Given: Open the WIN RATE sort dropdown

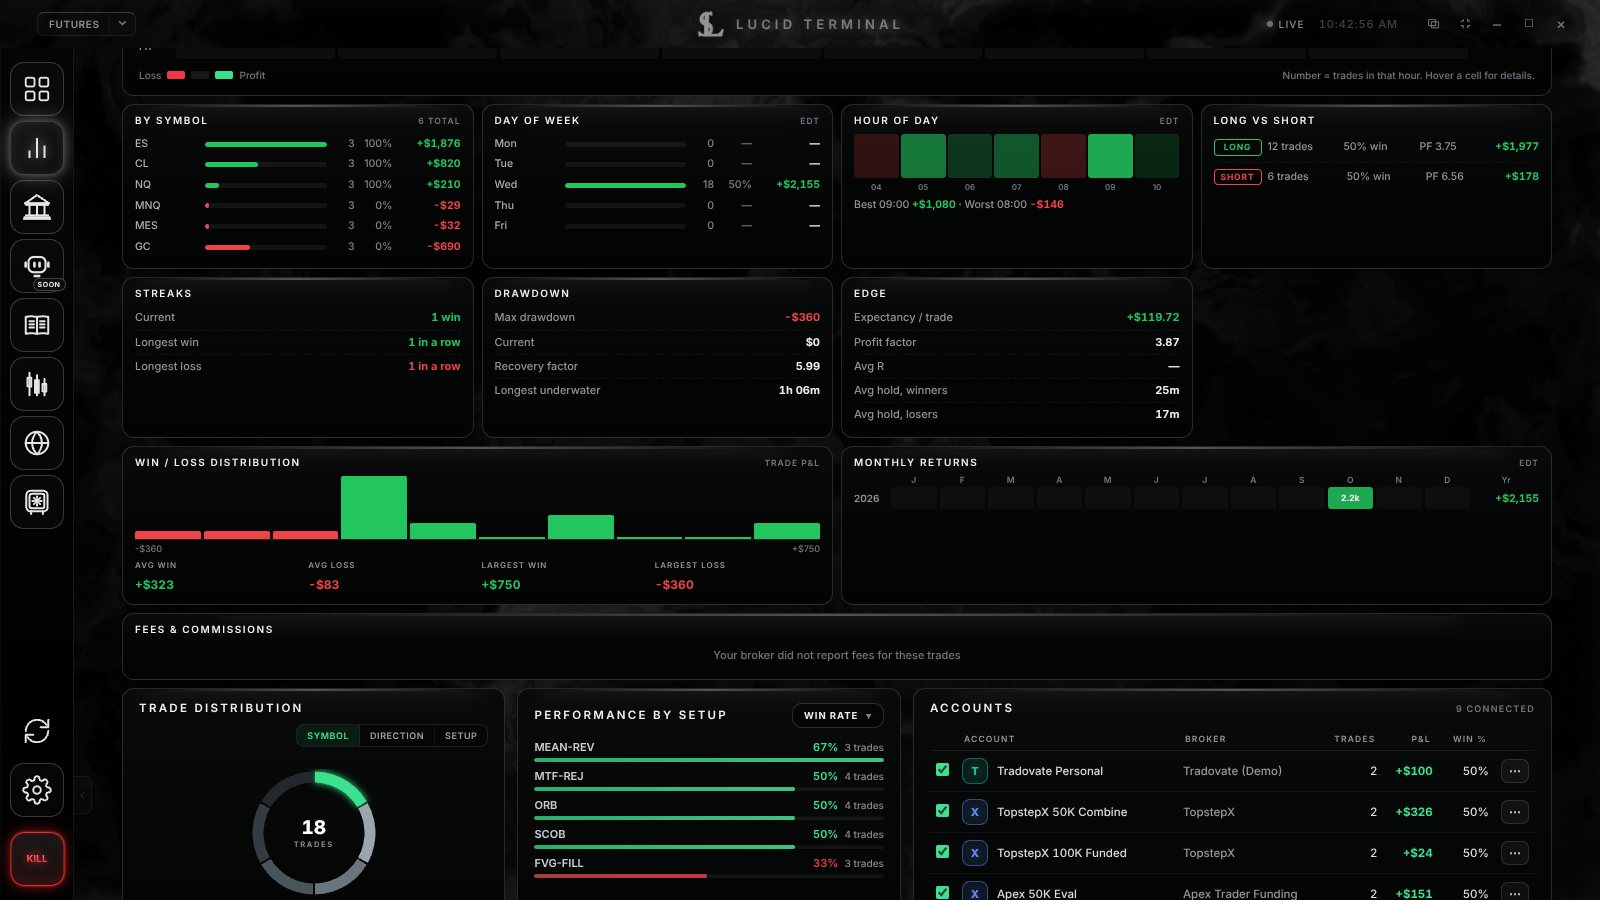Looking at the screenshot, I should point(838,716).
